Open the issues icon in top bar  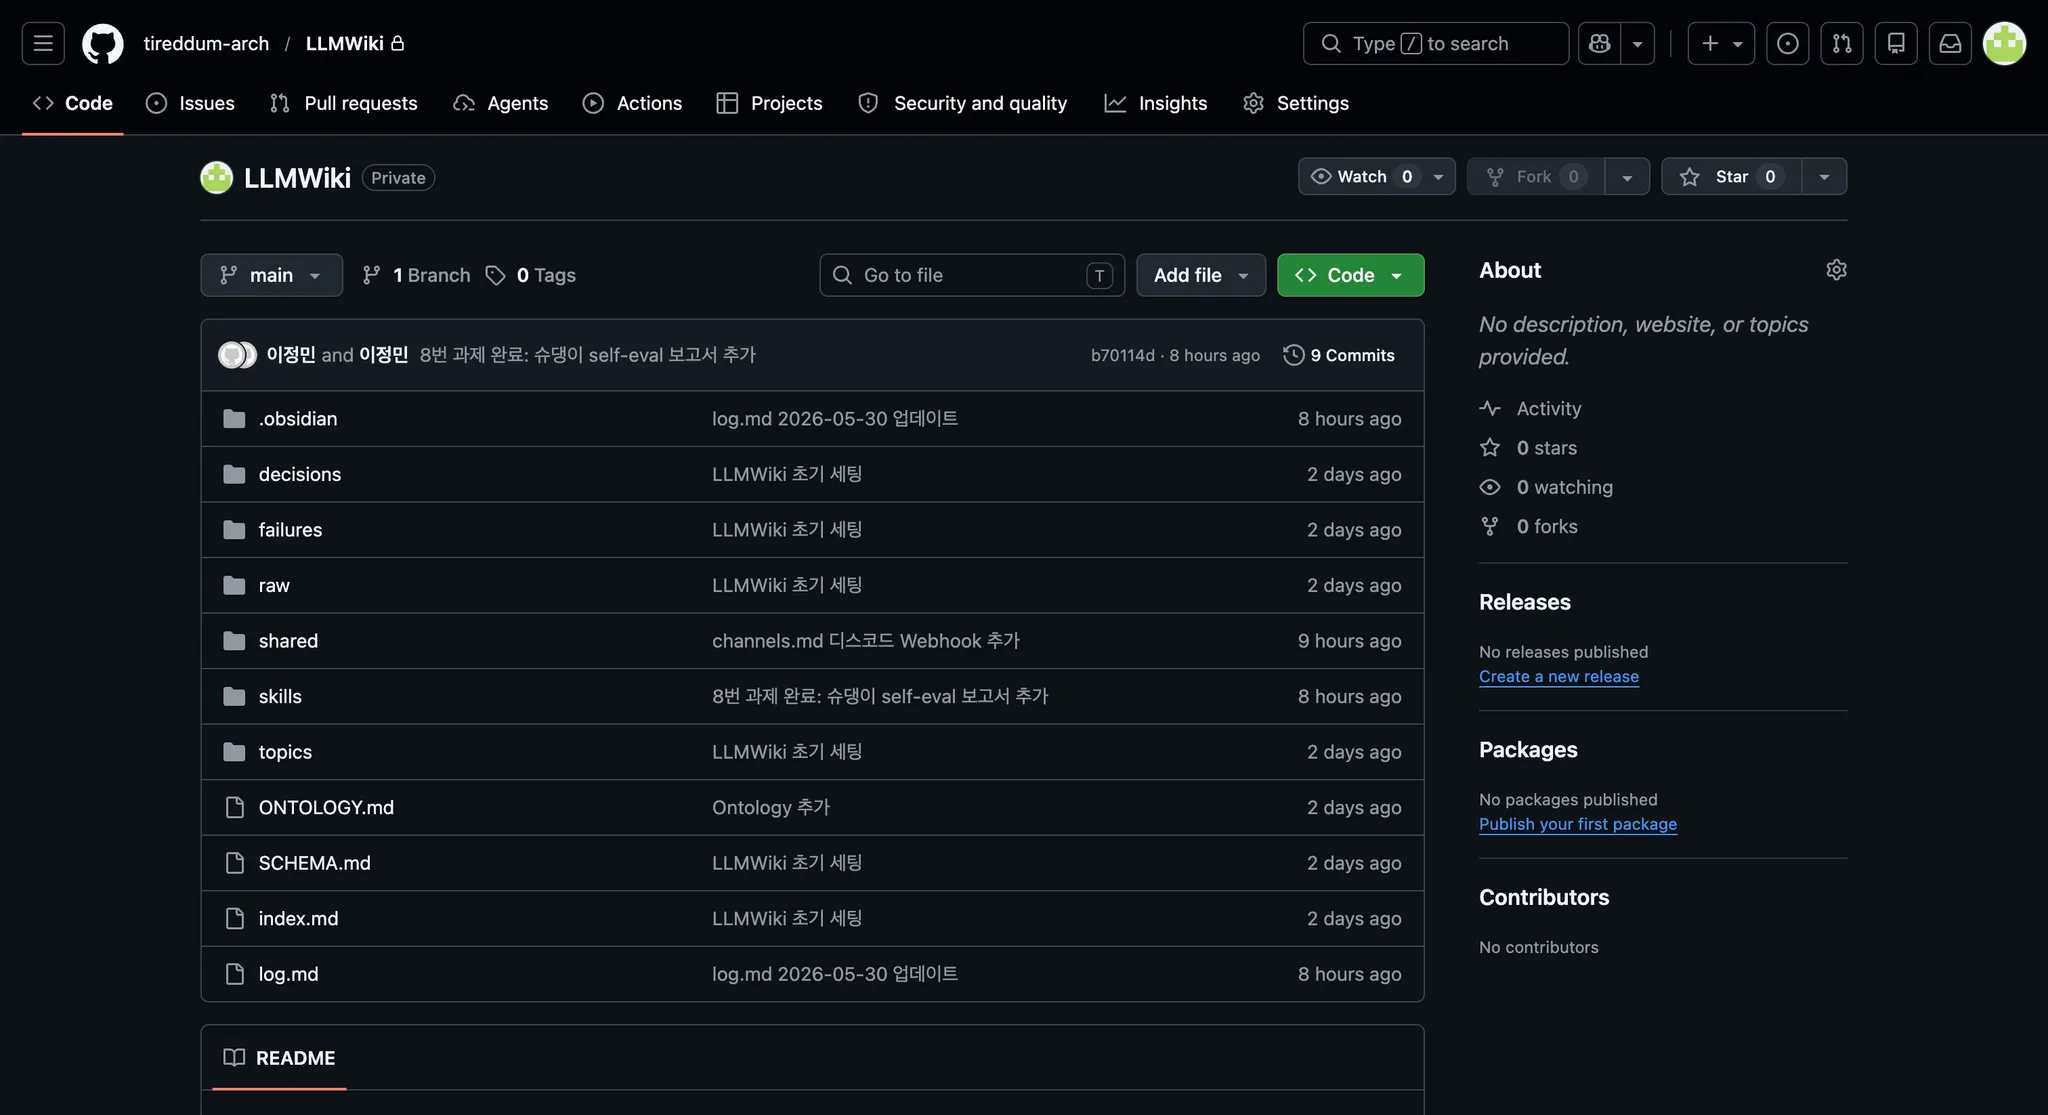(x=1788, y=43)
